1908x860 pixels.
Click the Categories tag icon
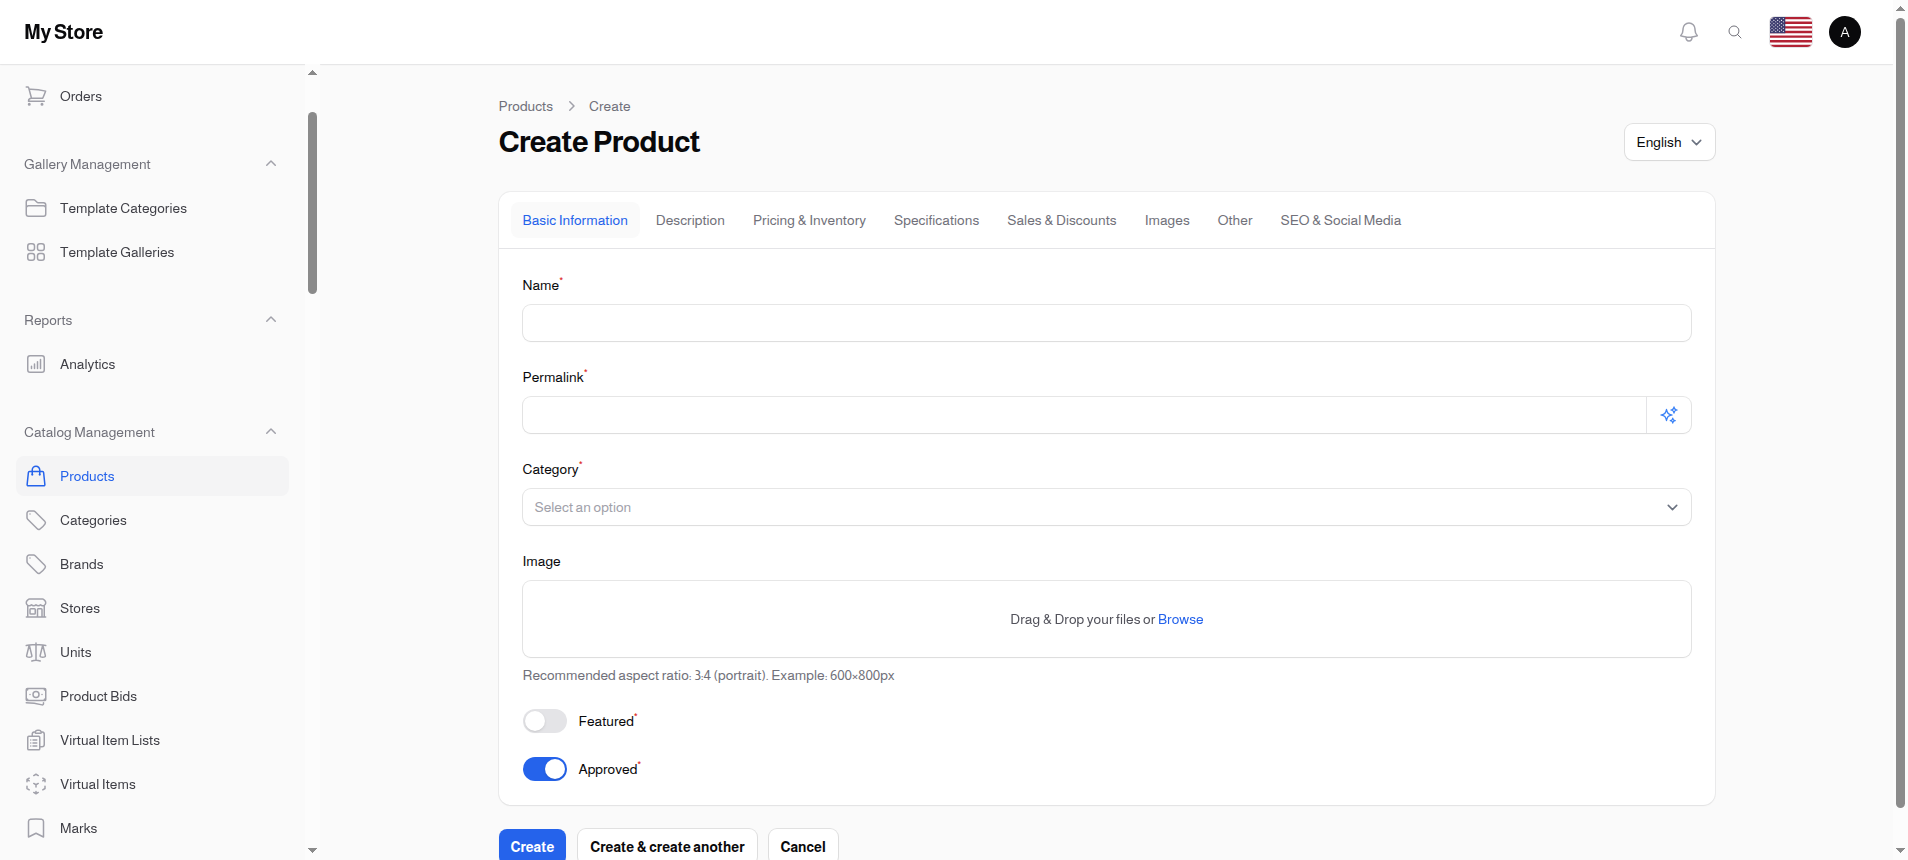(x=36, y=520)
